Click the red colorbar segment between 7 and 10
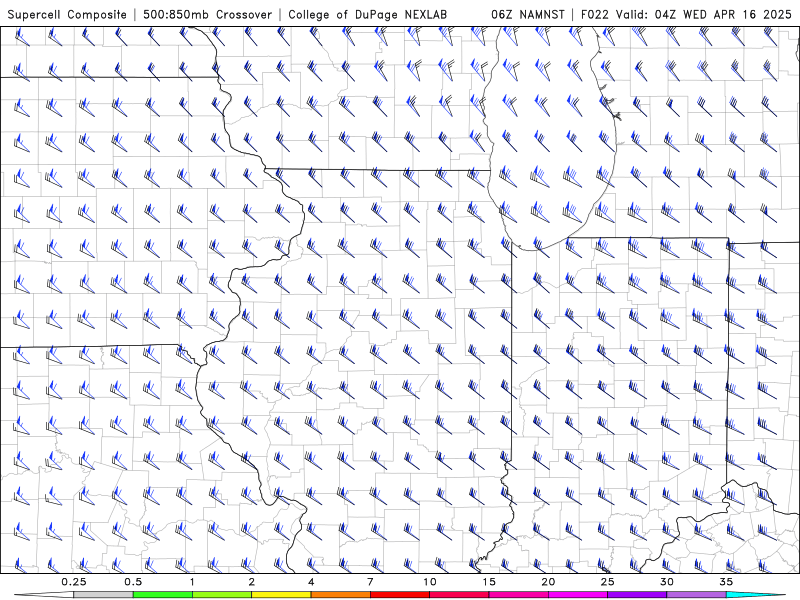 (x=399, y=595)
